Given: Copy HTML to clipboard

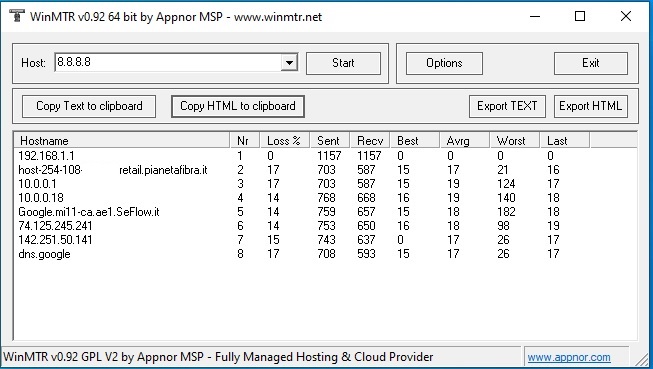Looking at the screenshot, I should (238, 106).
